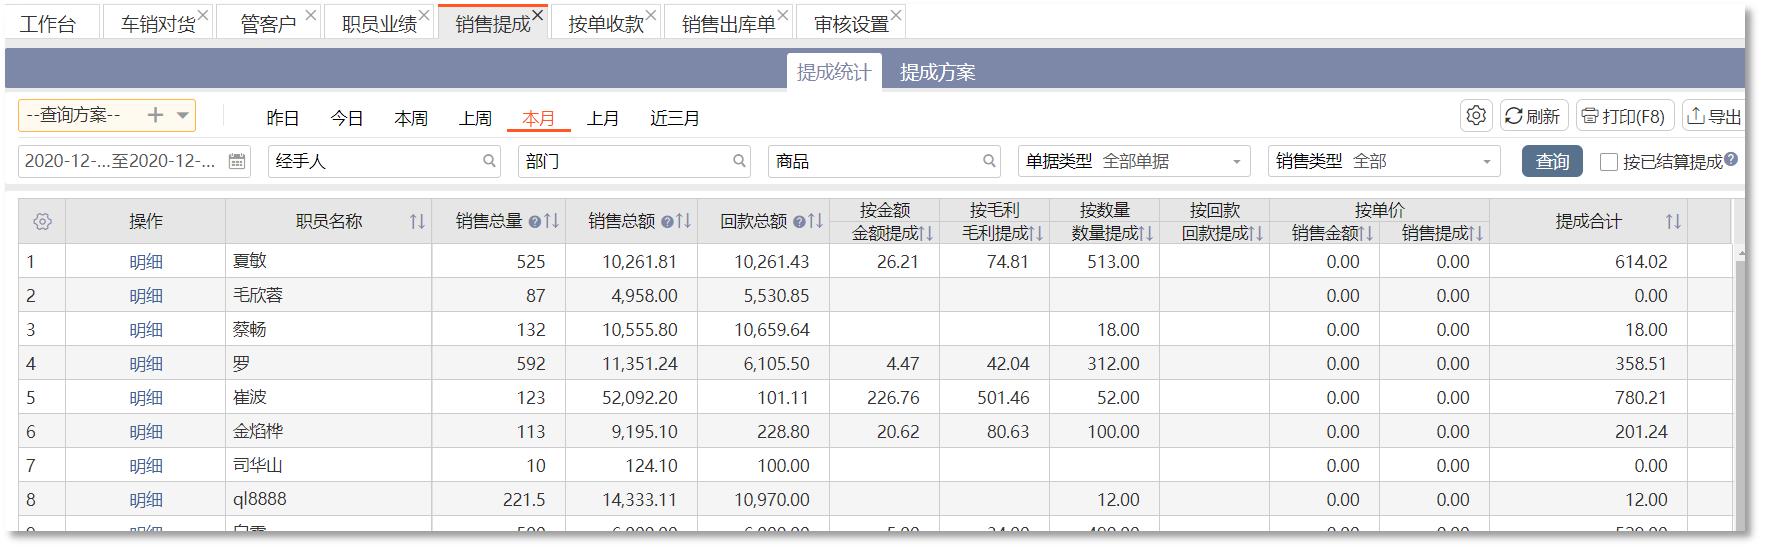
Task: Sort by 数量提成 column arrows
Action: (1146, 234)
